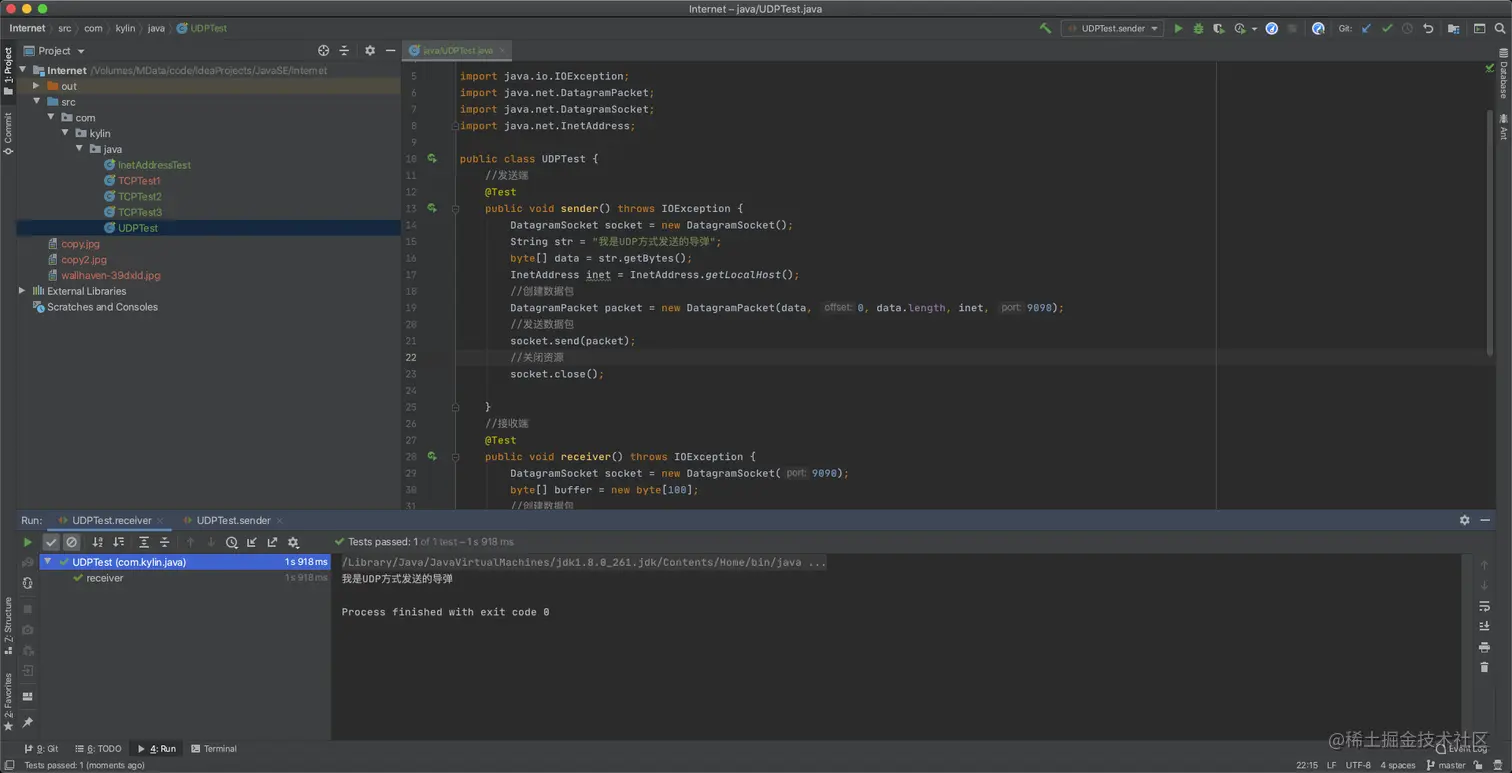Rerun tests using the green play icon in Run panel
1512x773 pixels.
27,542
